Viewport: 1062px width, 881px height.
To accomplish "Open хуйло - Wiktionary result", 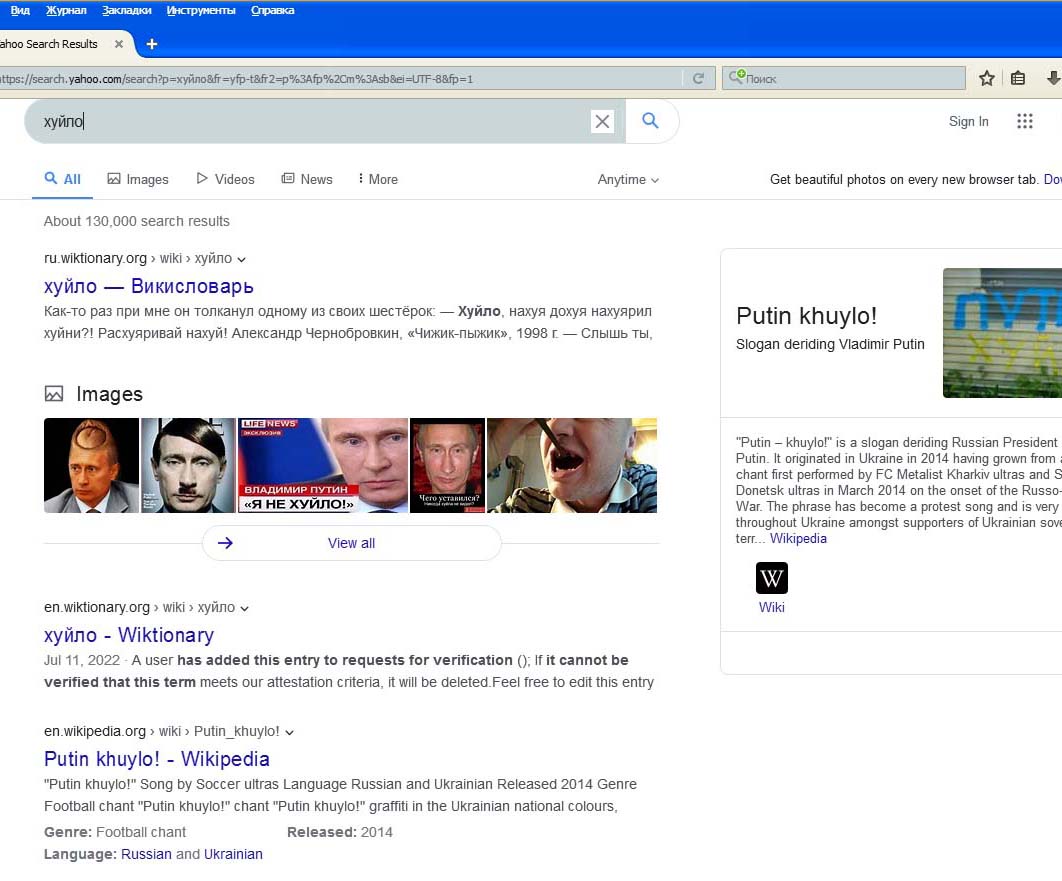I will click(x=129, y=635).
